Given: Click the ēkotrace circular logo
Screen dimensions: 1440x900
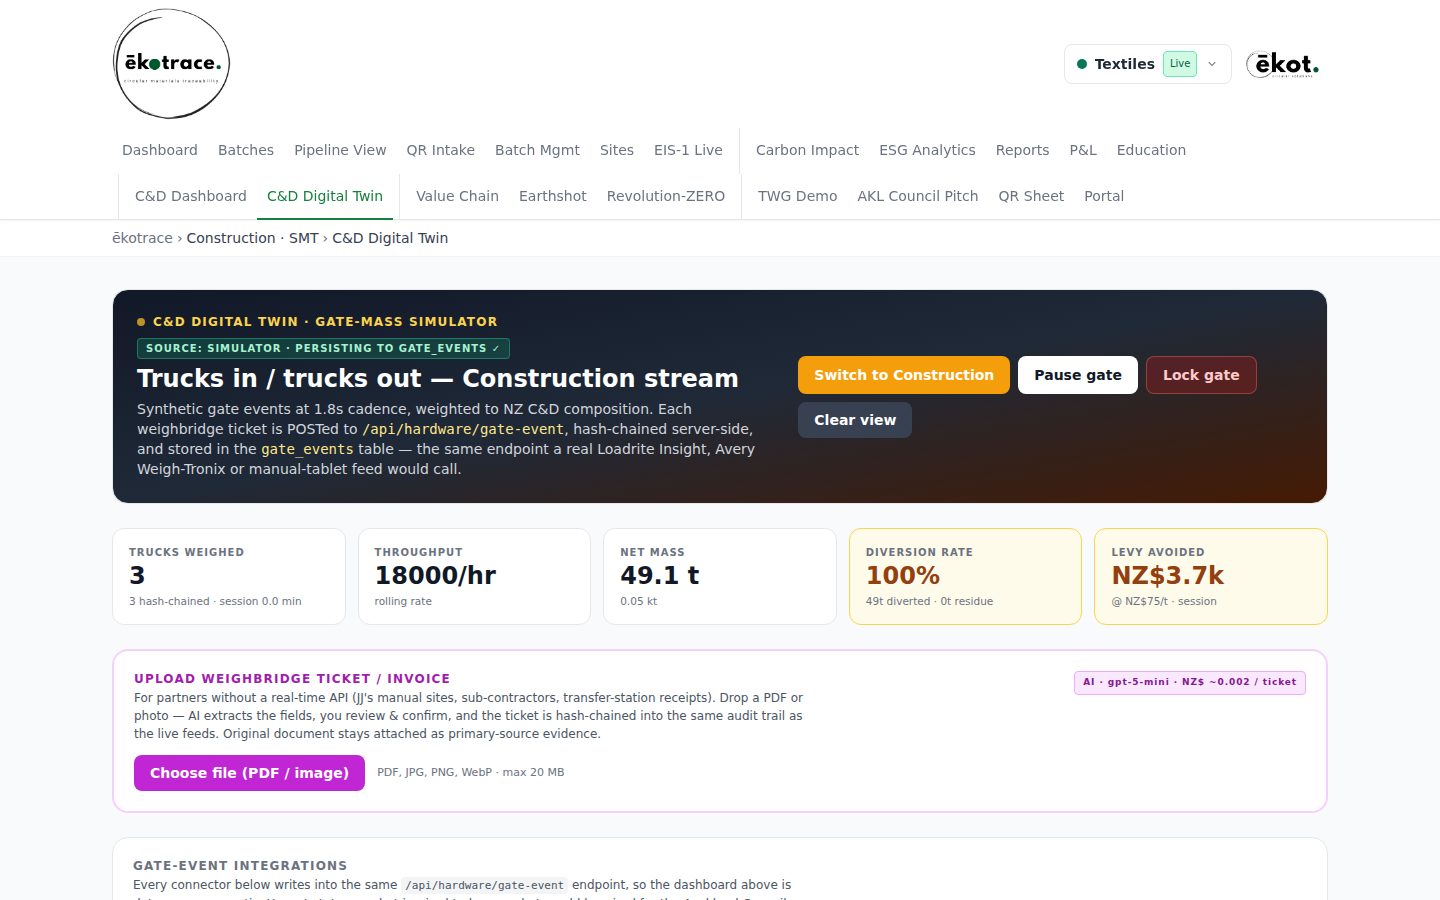Looking at the screenshot, I should (171, 64).
